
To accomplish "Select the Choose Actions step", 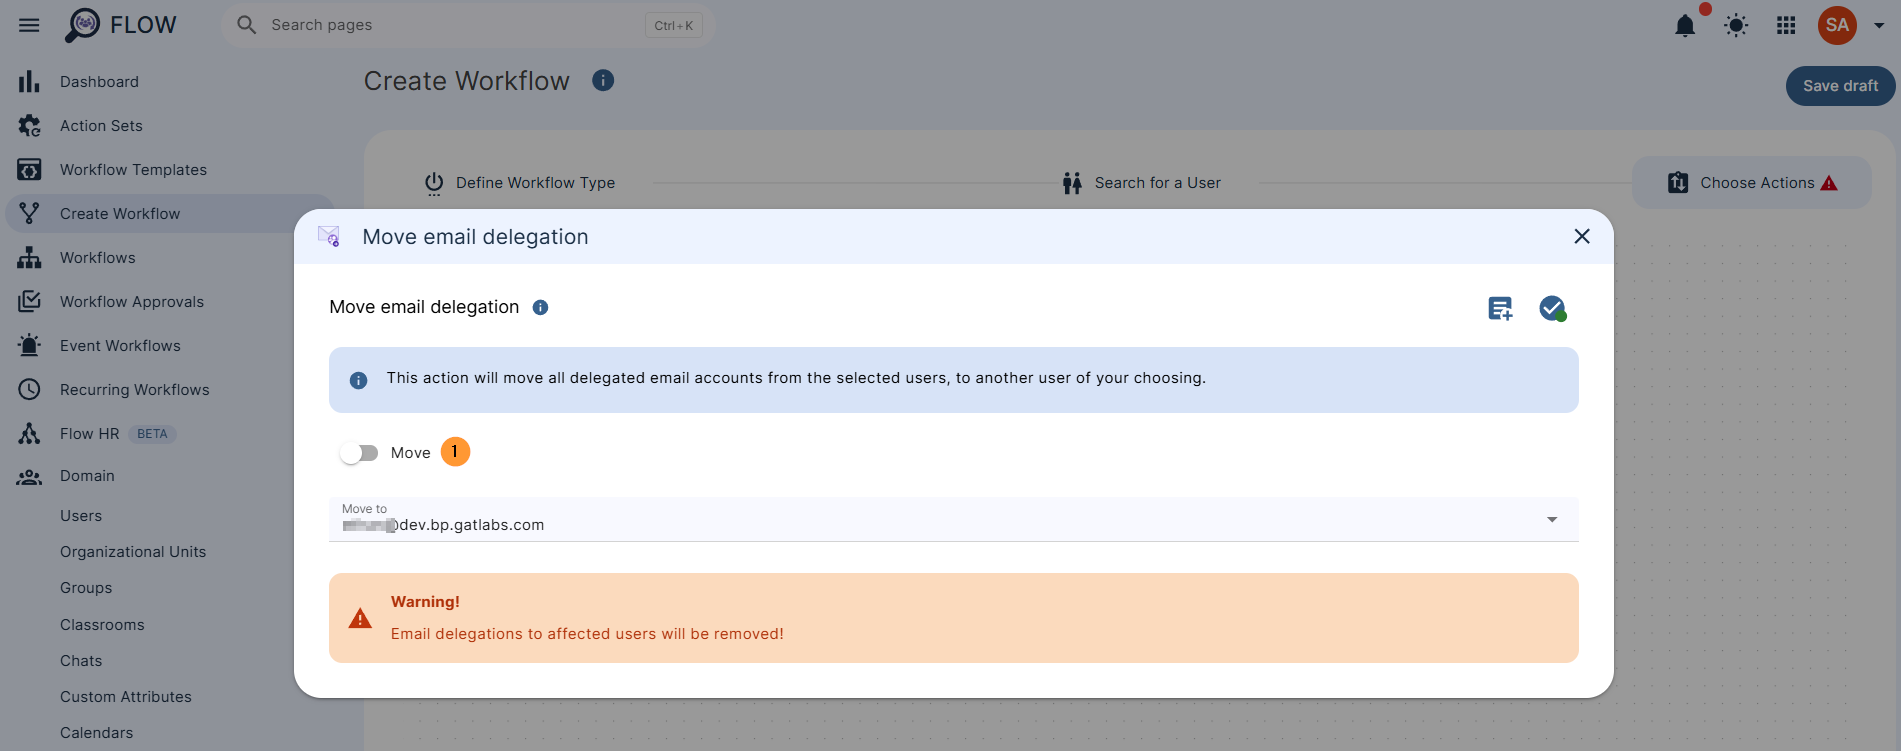I will click(x=1752, y=183).
